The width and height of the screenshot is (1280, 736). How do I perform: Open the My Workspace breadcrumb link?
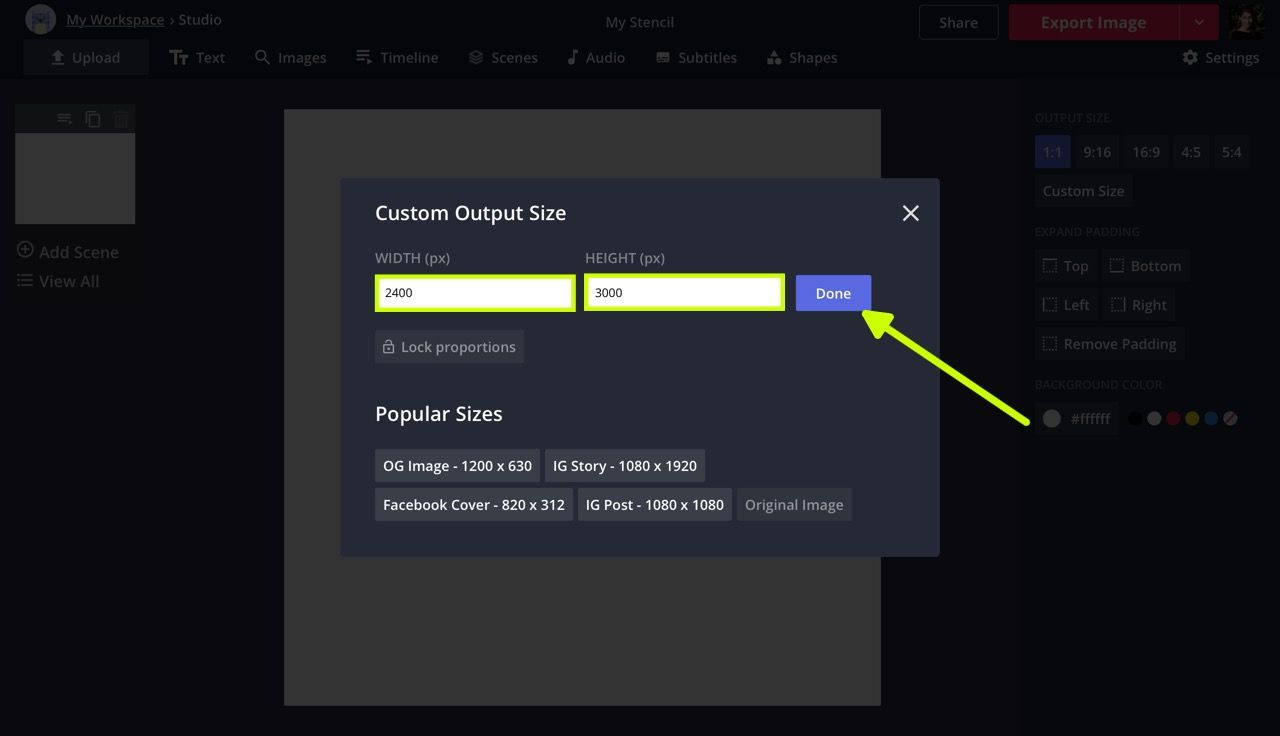tap(115, 20)
